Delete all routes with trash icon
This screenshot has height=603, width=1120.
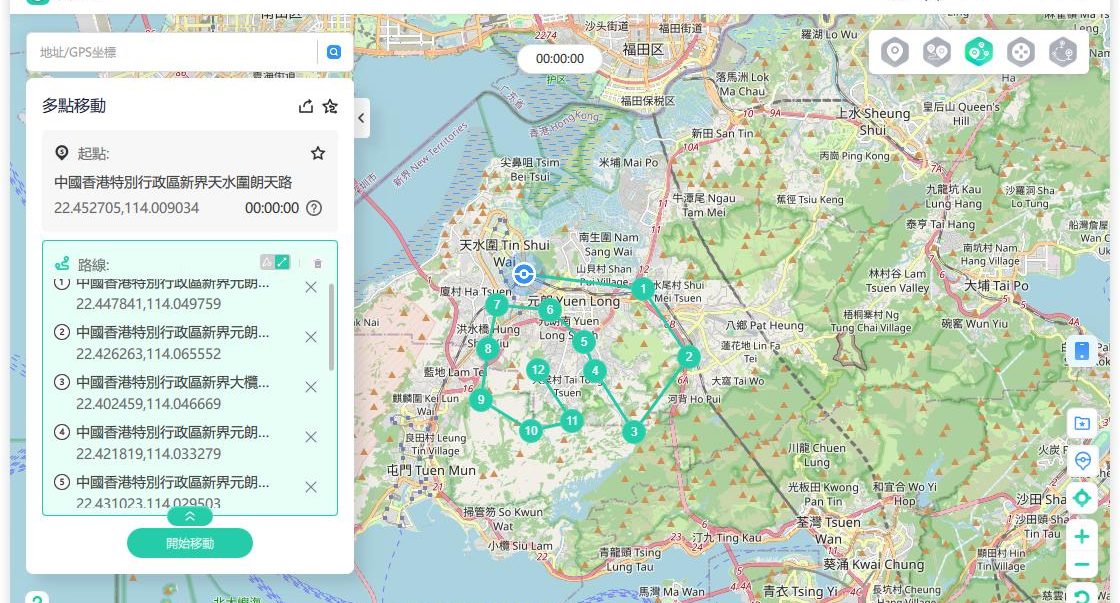318,263
